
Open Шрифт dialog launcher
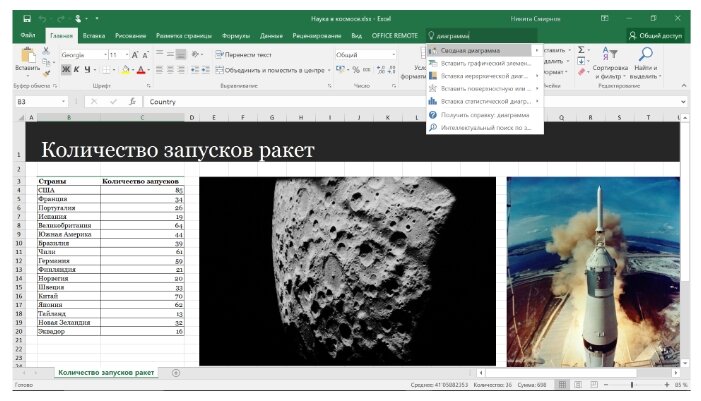click(148, 85)
